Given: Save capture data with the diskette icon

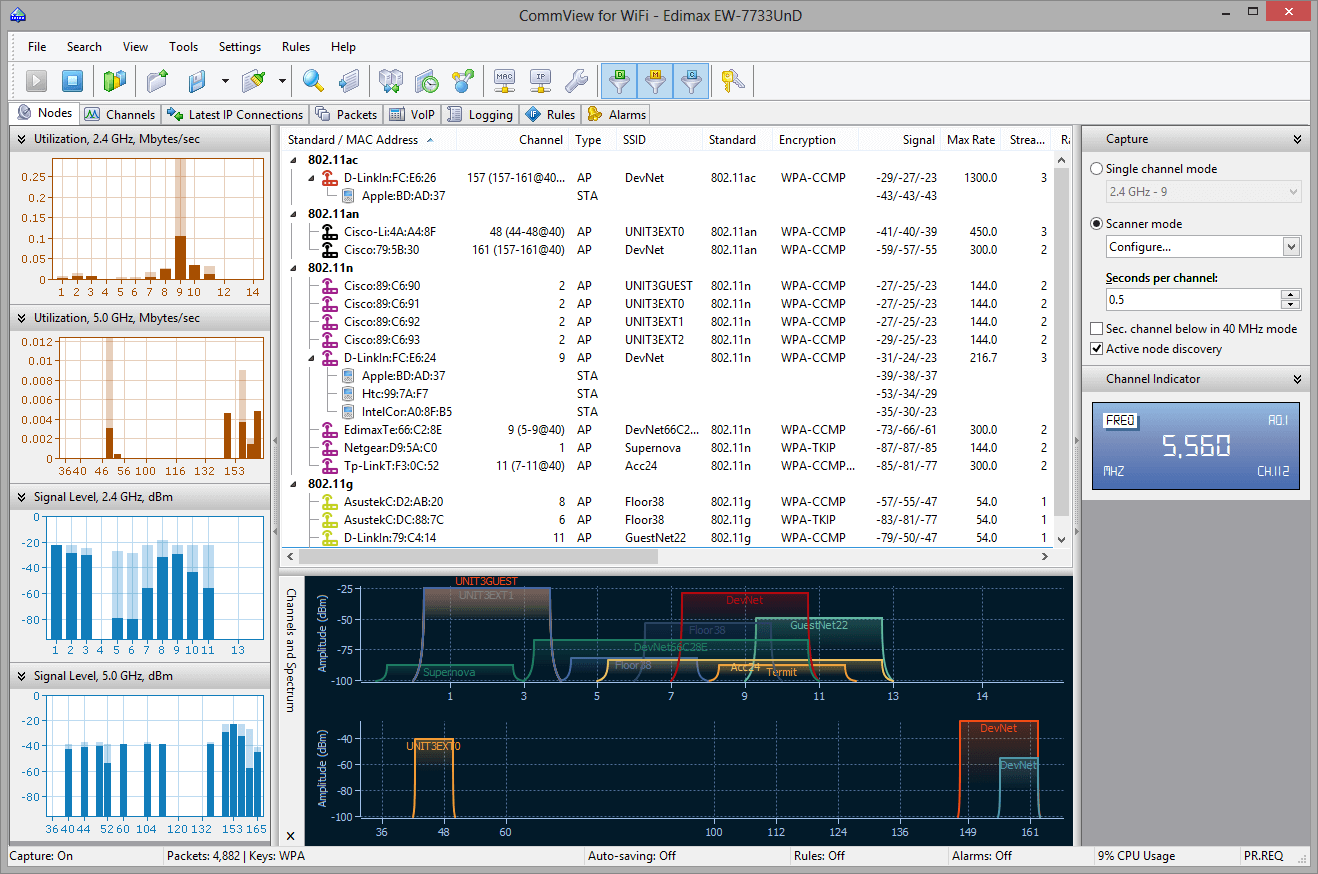Looking at the screenshot, I should [x=195, y=81].
